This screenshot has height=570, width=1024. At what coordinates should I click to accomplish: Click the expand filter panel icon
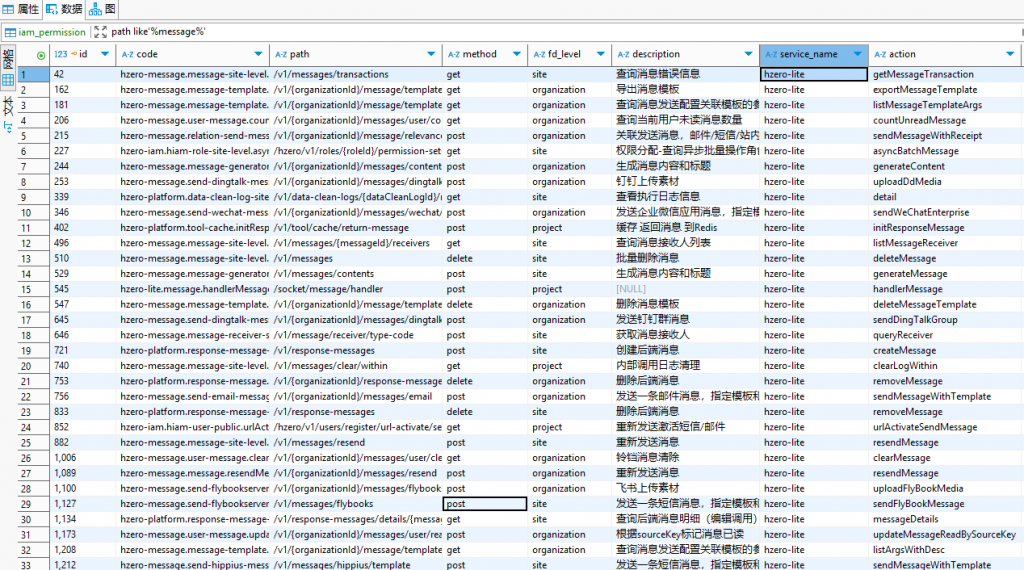[x=100, y=32]
